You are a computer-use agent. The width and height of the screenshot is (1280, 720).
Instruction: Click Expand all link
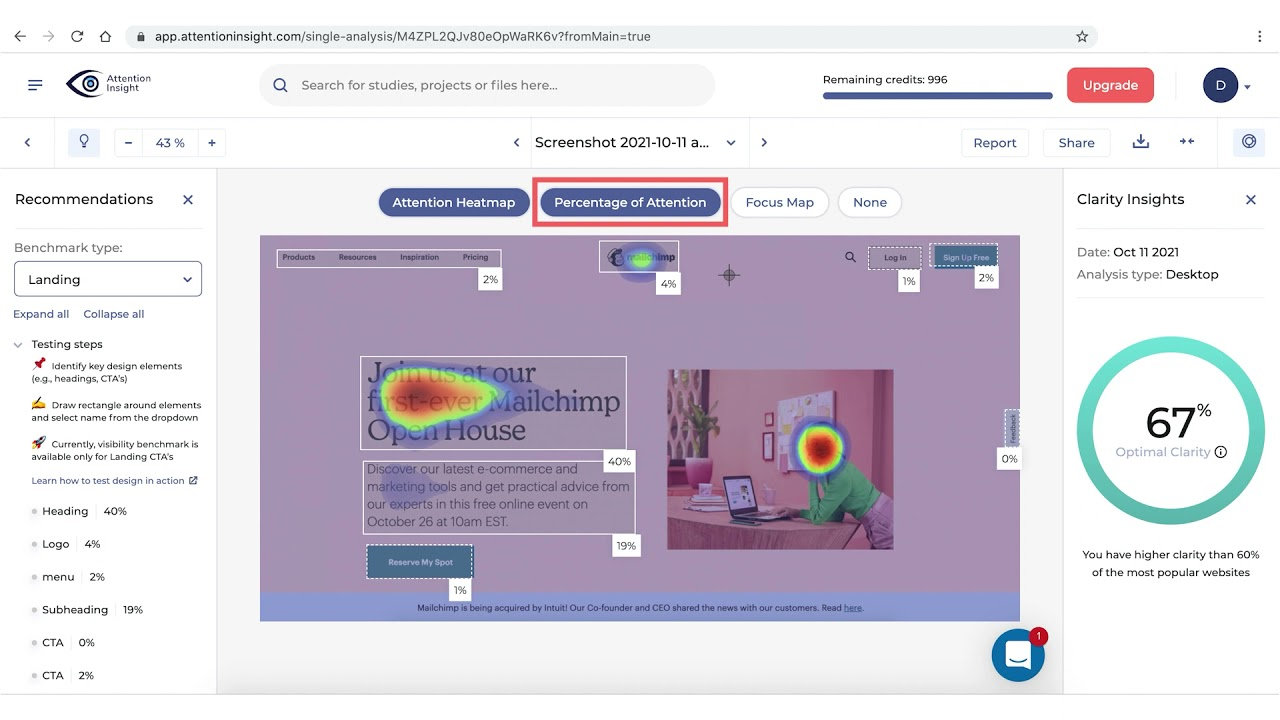click(x=41, y=314)
